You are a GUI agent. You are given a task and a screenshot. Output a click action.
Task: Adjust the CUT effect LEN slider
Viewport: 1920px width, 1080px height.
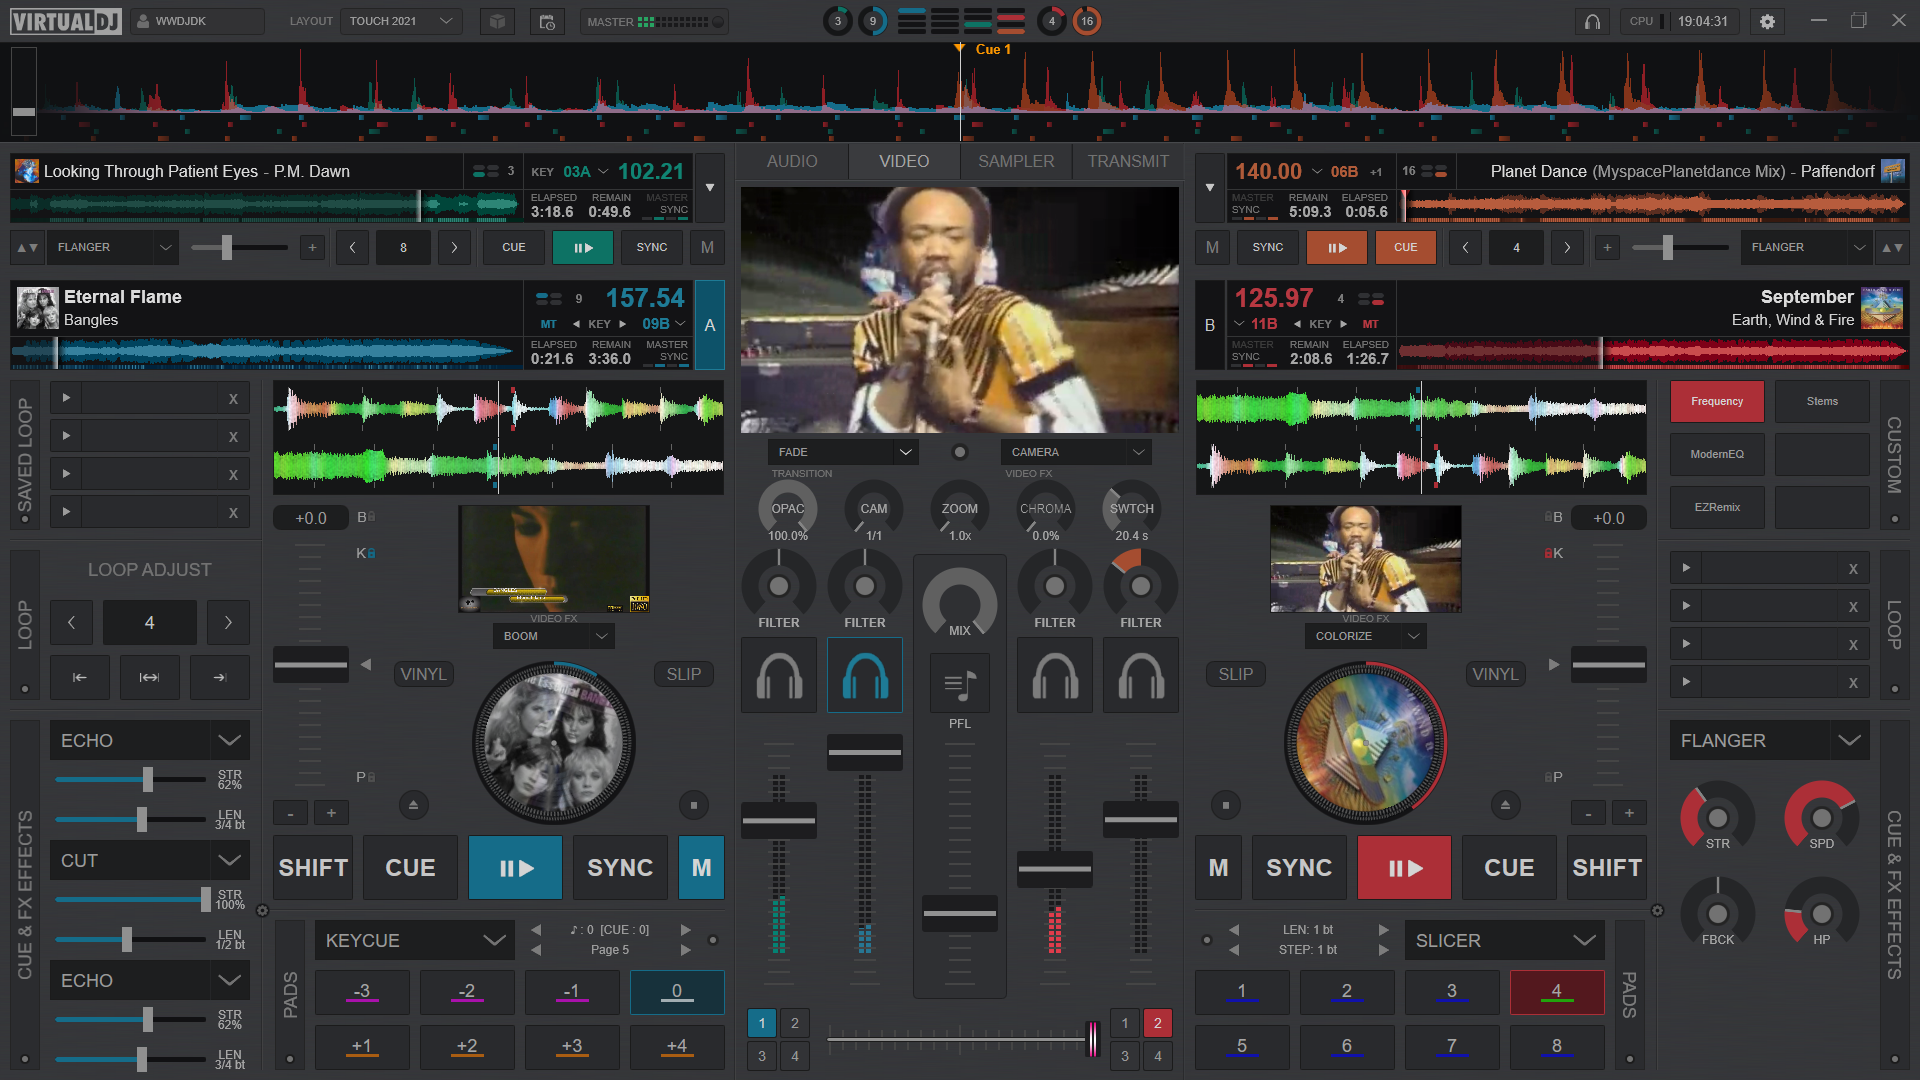[x=130, y=939]
